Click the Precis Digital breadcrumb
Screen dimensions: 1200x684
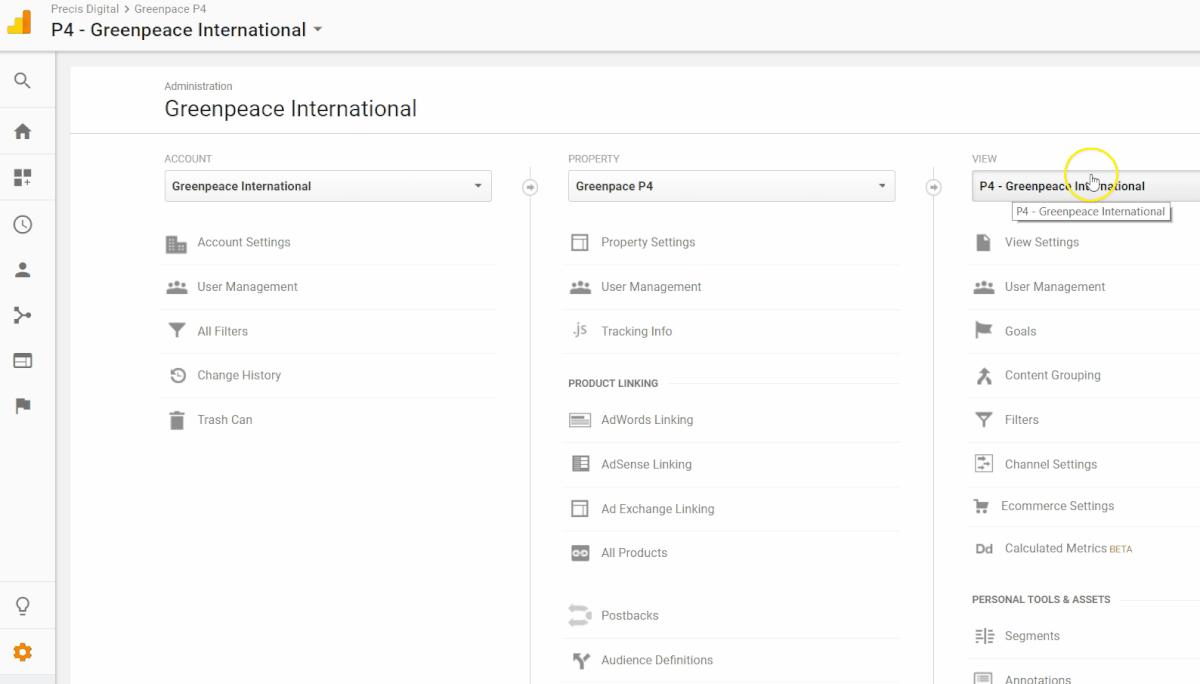coord(85,9)
